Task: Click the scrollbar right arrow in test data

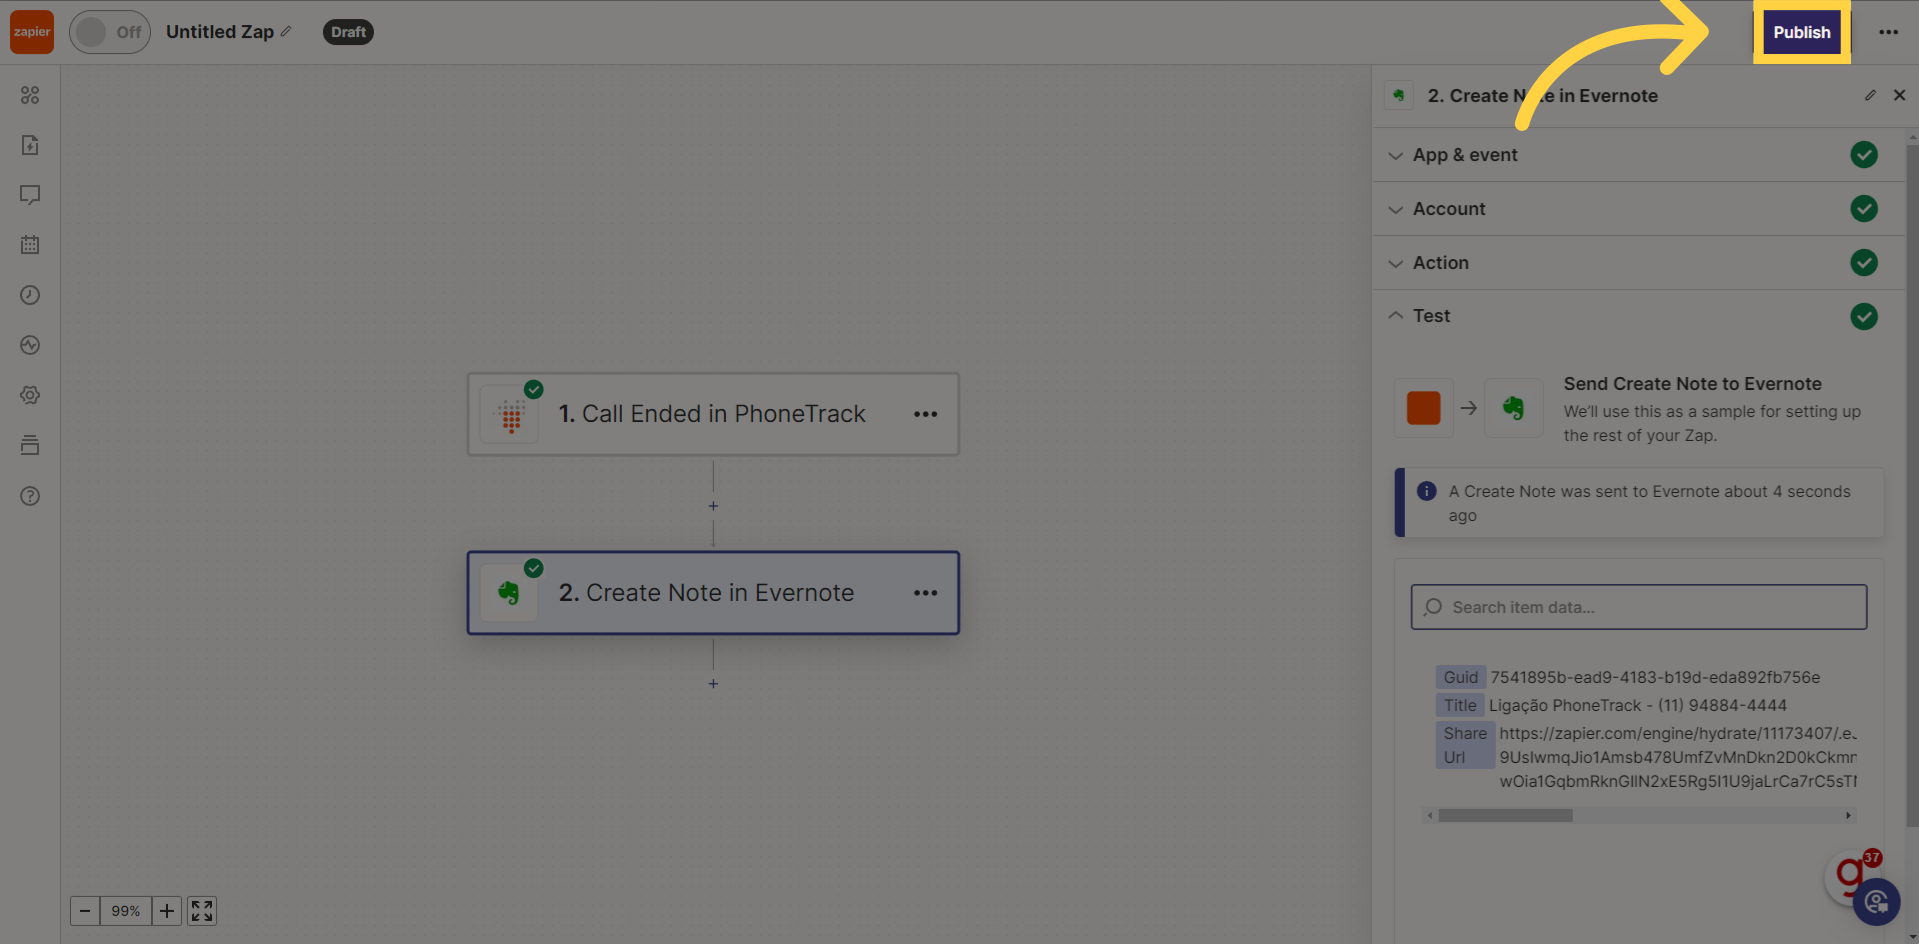Action: pyautogui.click(x=1848, y=816)
